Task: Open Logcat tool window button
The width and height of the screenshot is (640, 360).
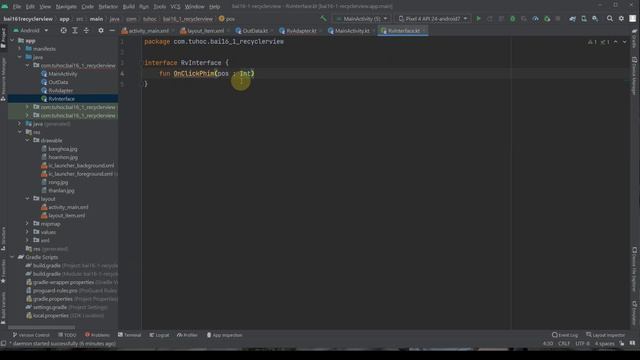Action: click(159, 335)
